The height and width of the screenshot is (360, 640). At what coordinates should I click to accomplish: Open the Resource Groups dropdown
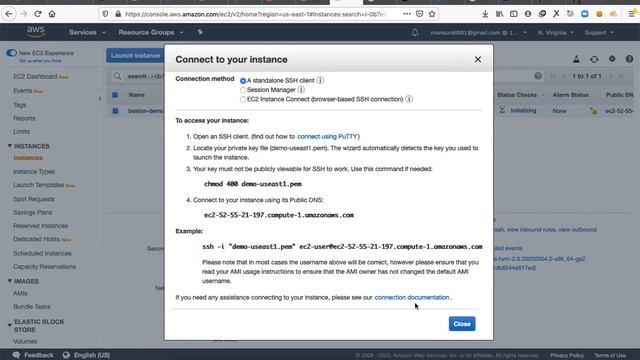pyautogui.click(x=151, y=32)
